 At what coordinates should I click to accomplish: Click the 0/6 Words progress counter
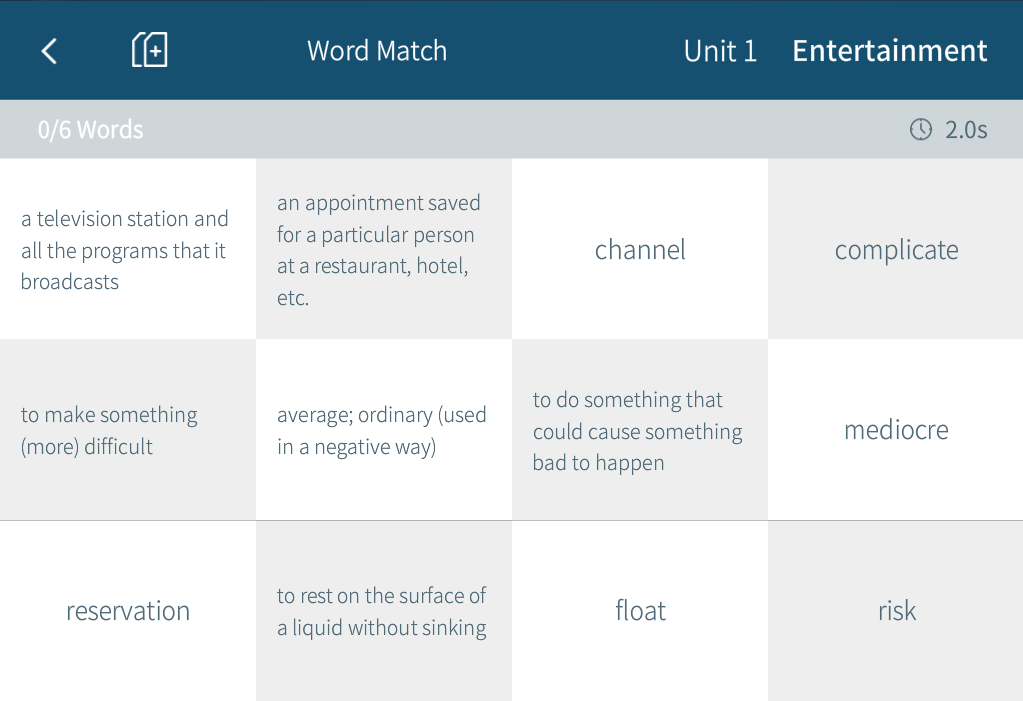(90, 130)
